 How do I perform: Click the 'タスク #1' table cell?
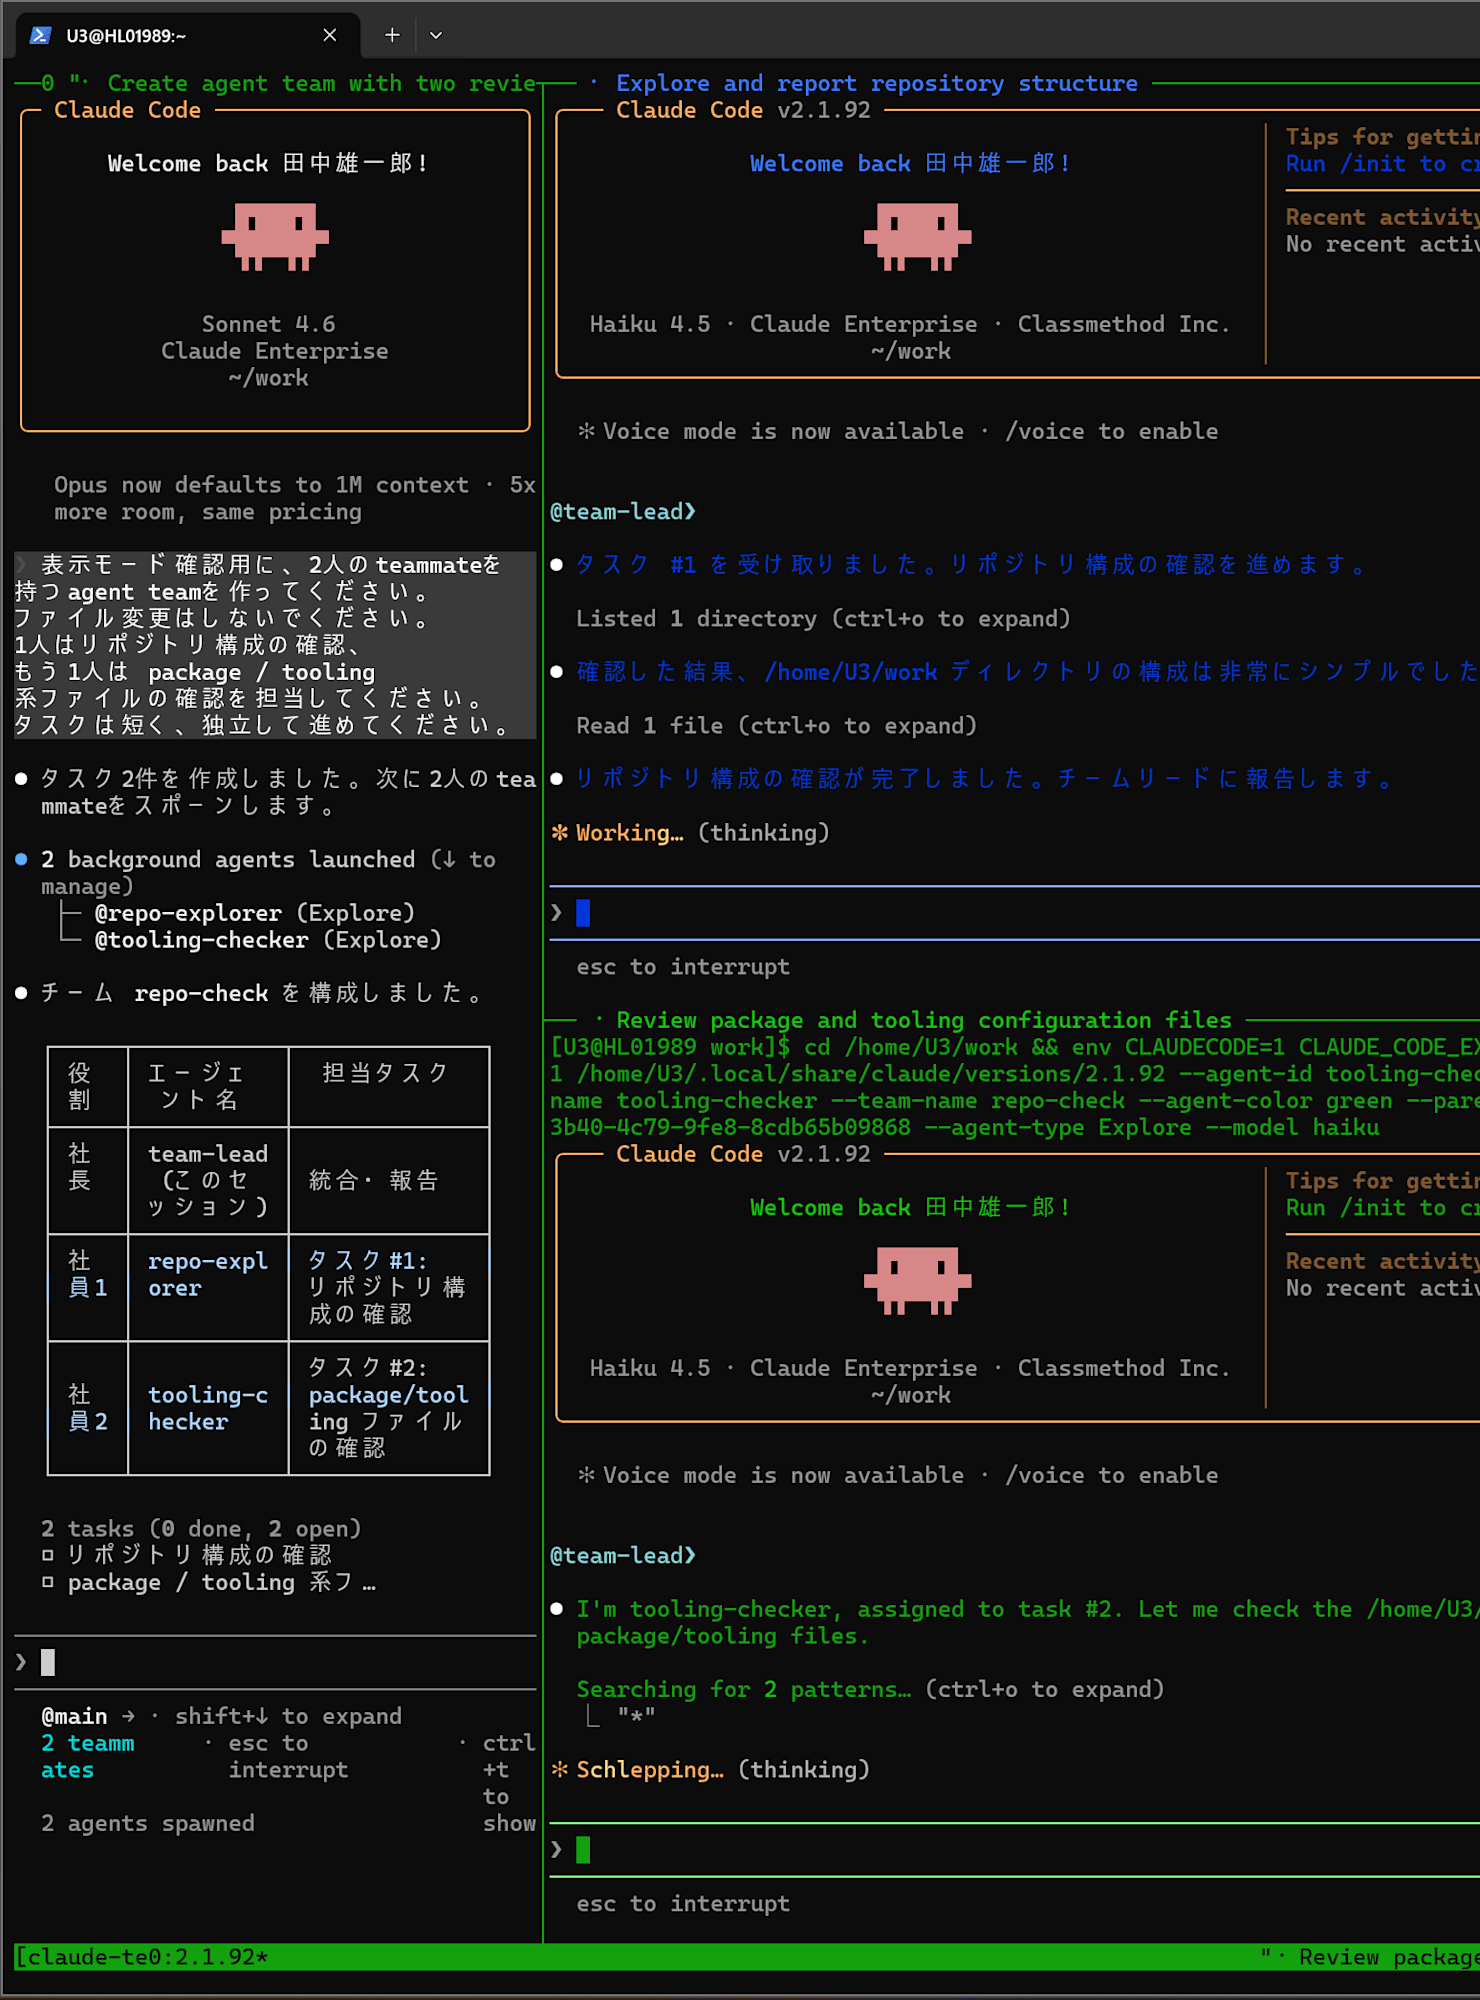tap(388, 1287)
